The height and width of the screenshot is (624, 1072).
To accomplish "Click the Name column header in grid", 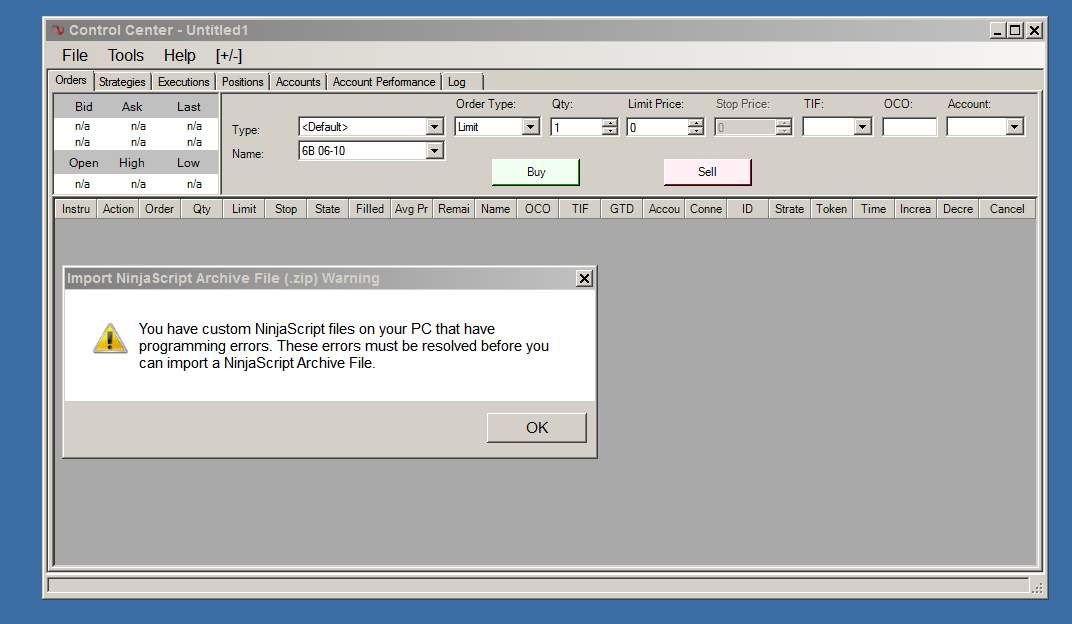I will click(496, 209).
